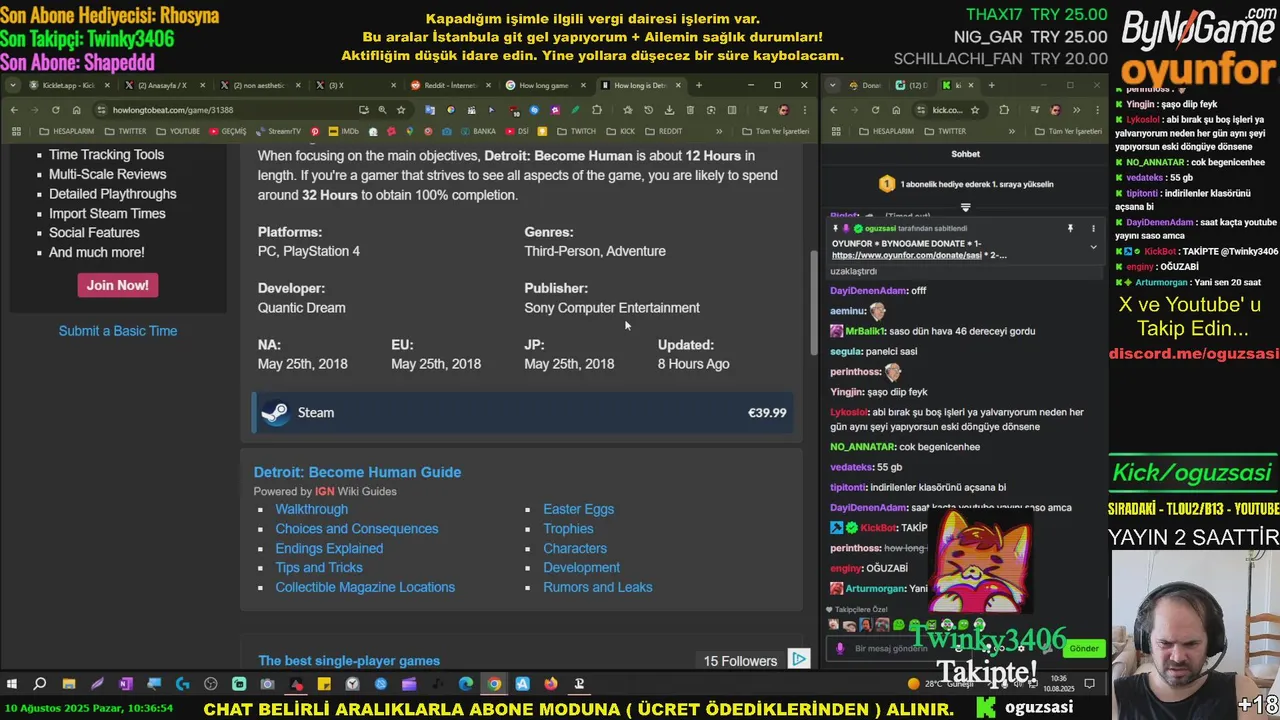1280x720 pixels.
Task: Open Choices and Consequences link
Action: [357, 528]
